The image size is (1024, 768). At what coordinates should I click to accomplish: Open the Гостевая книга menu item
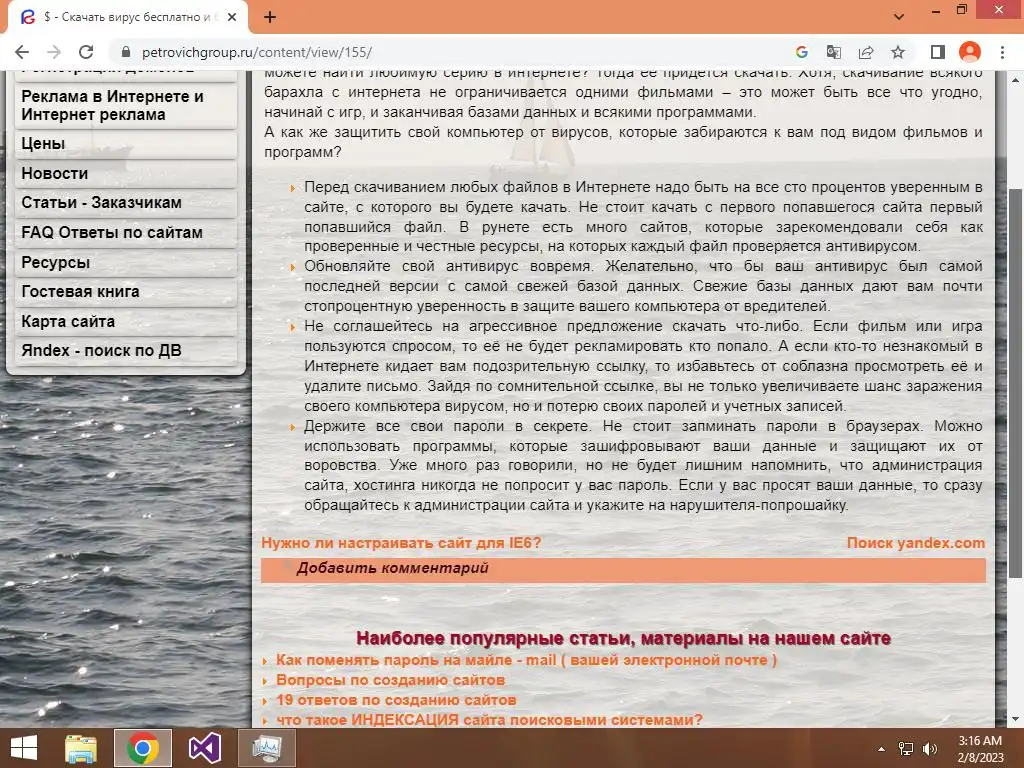[125, 291]
